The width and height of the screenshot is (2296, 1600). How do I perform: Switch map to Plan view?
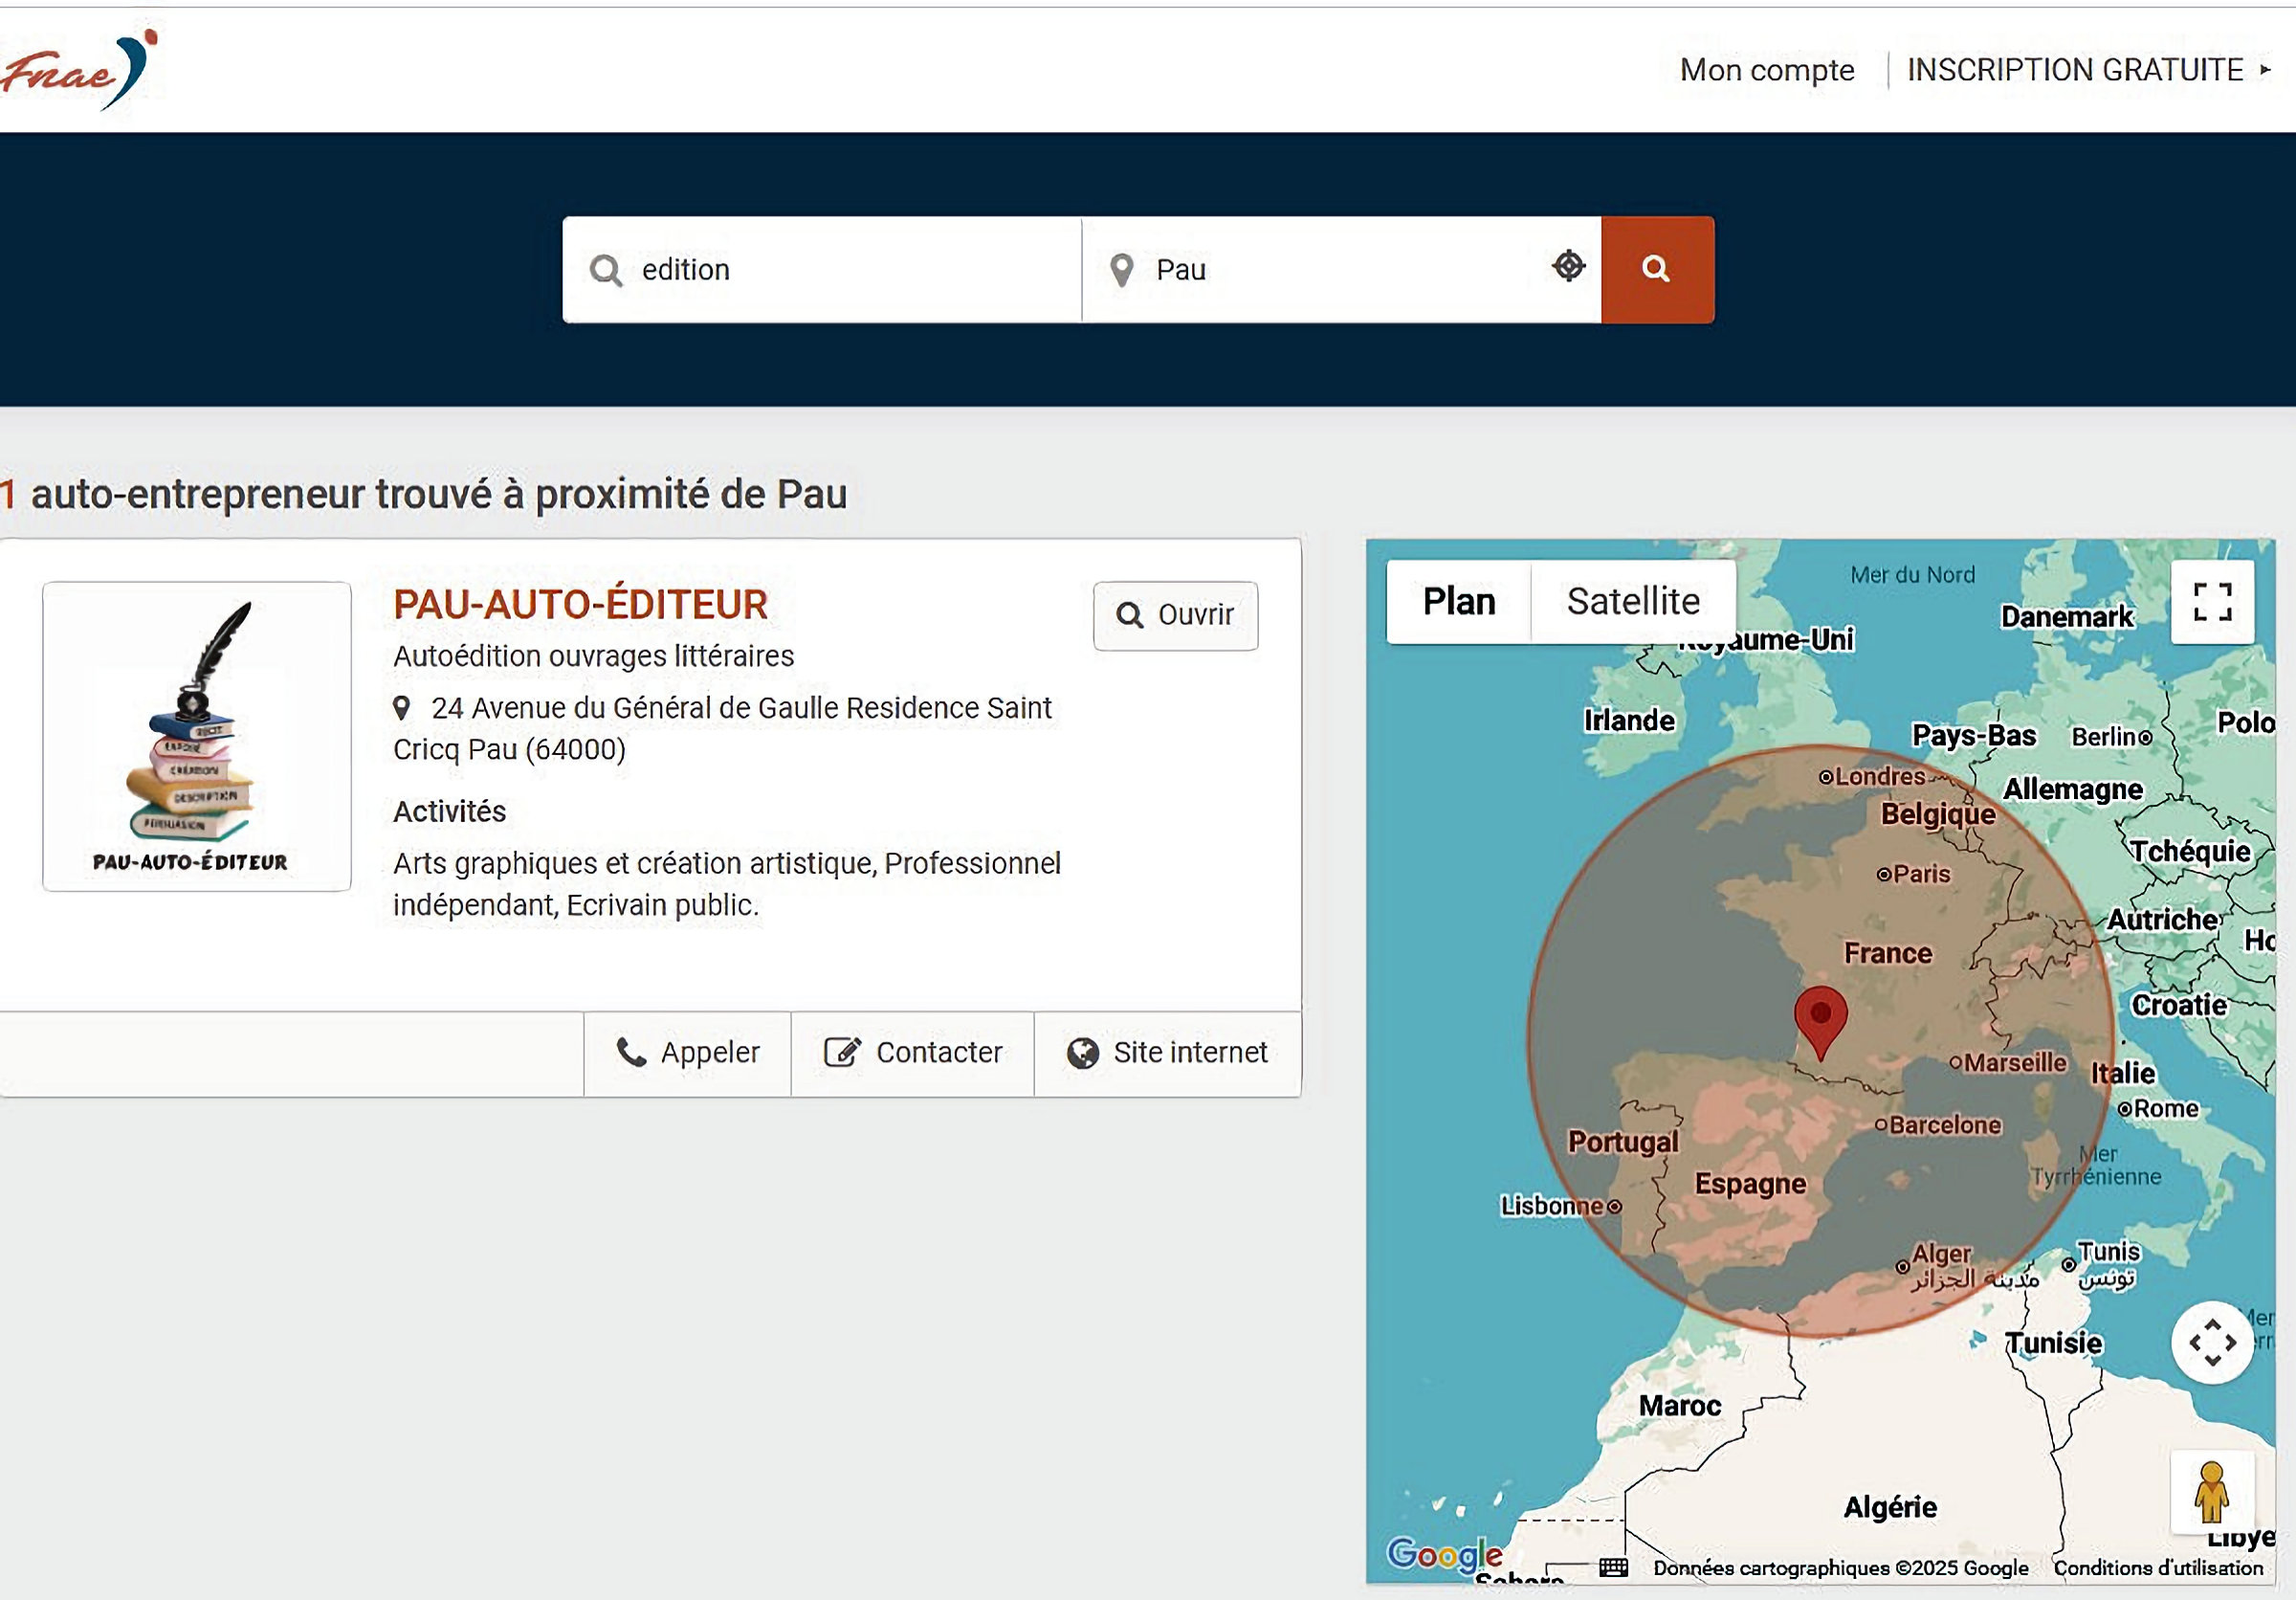(x=1458, y=602)
